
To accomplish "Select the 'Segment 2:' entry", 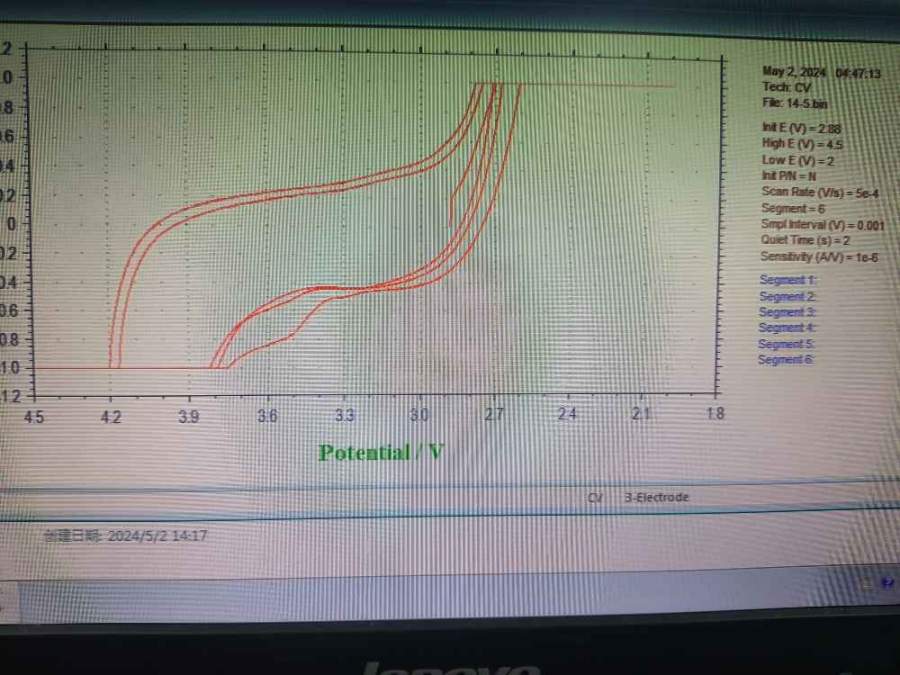I will click(787, 296).
